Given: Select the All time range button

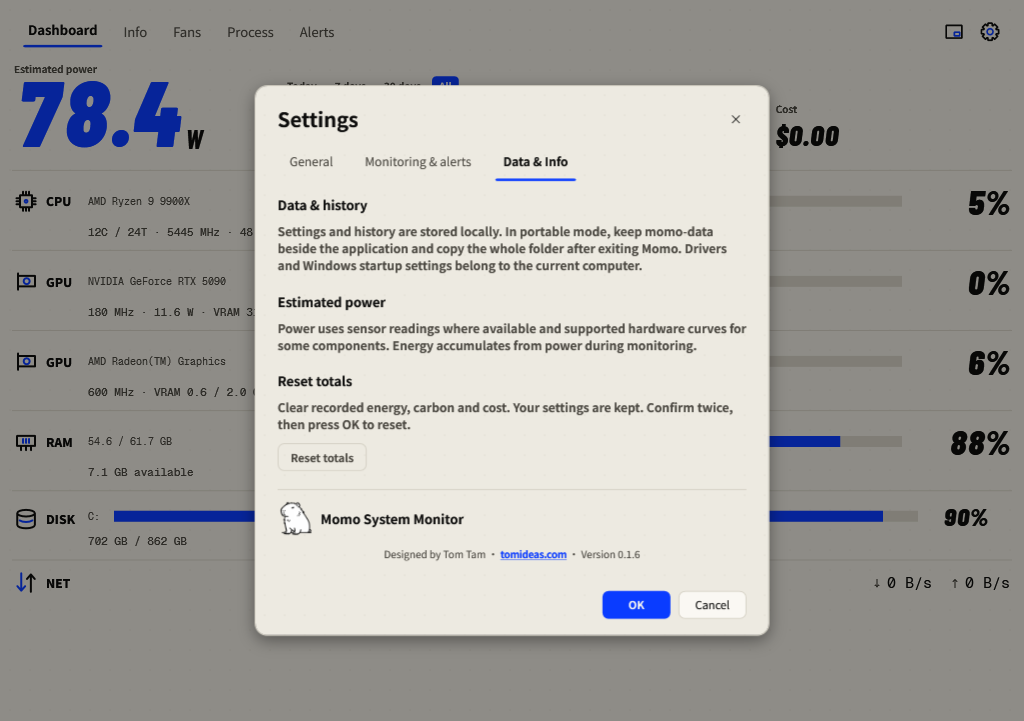Looking at the screenshot, I should click(445, 82).
